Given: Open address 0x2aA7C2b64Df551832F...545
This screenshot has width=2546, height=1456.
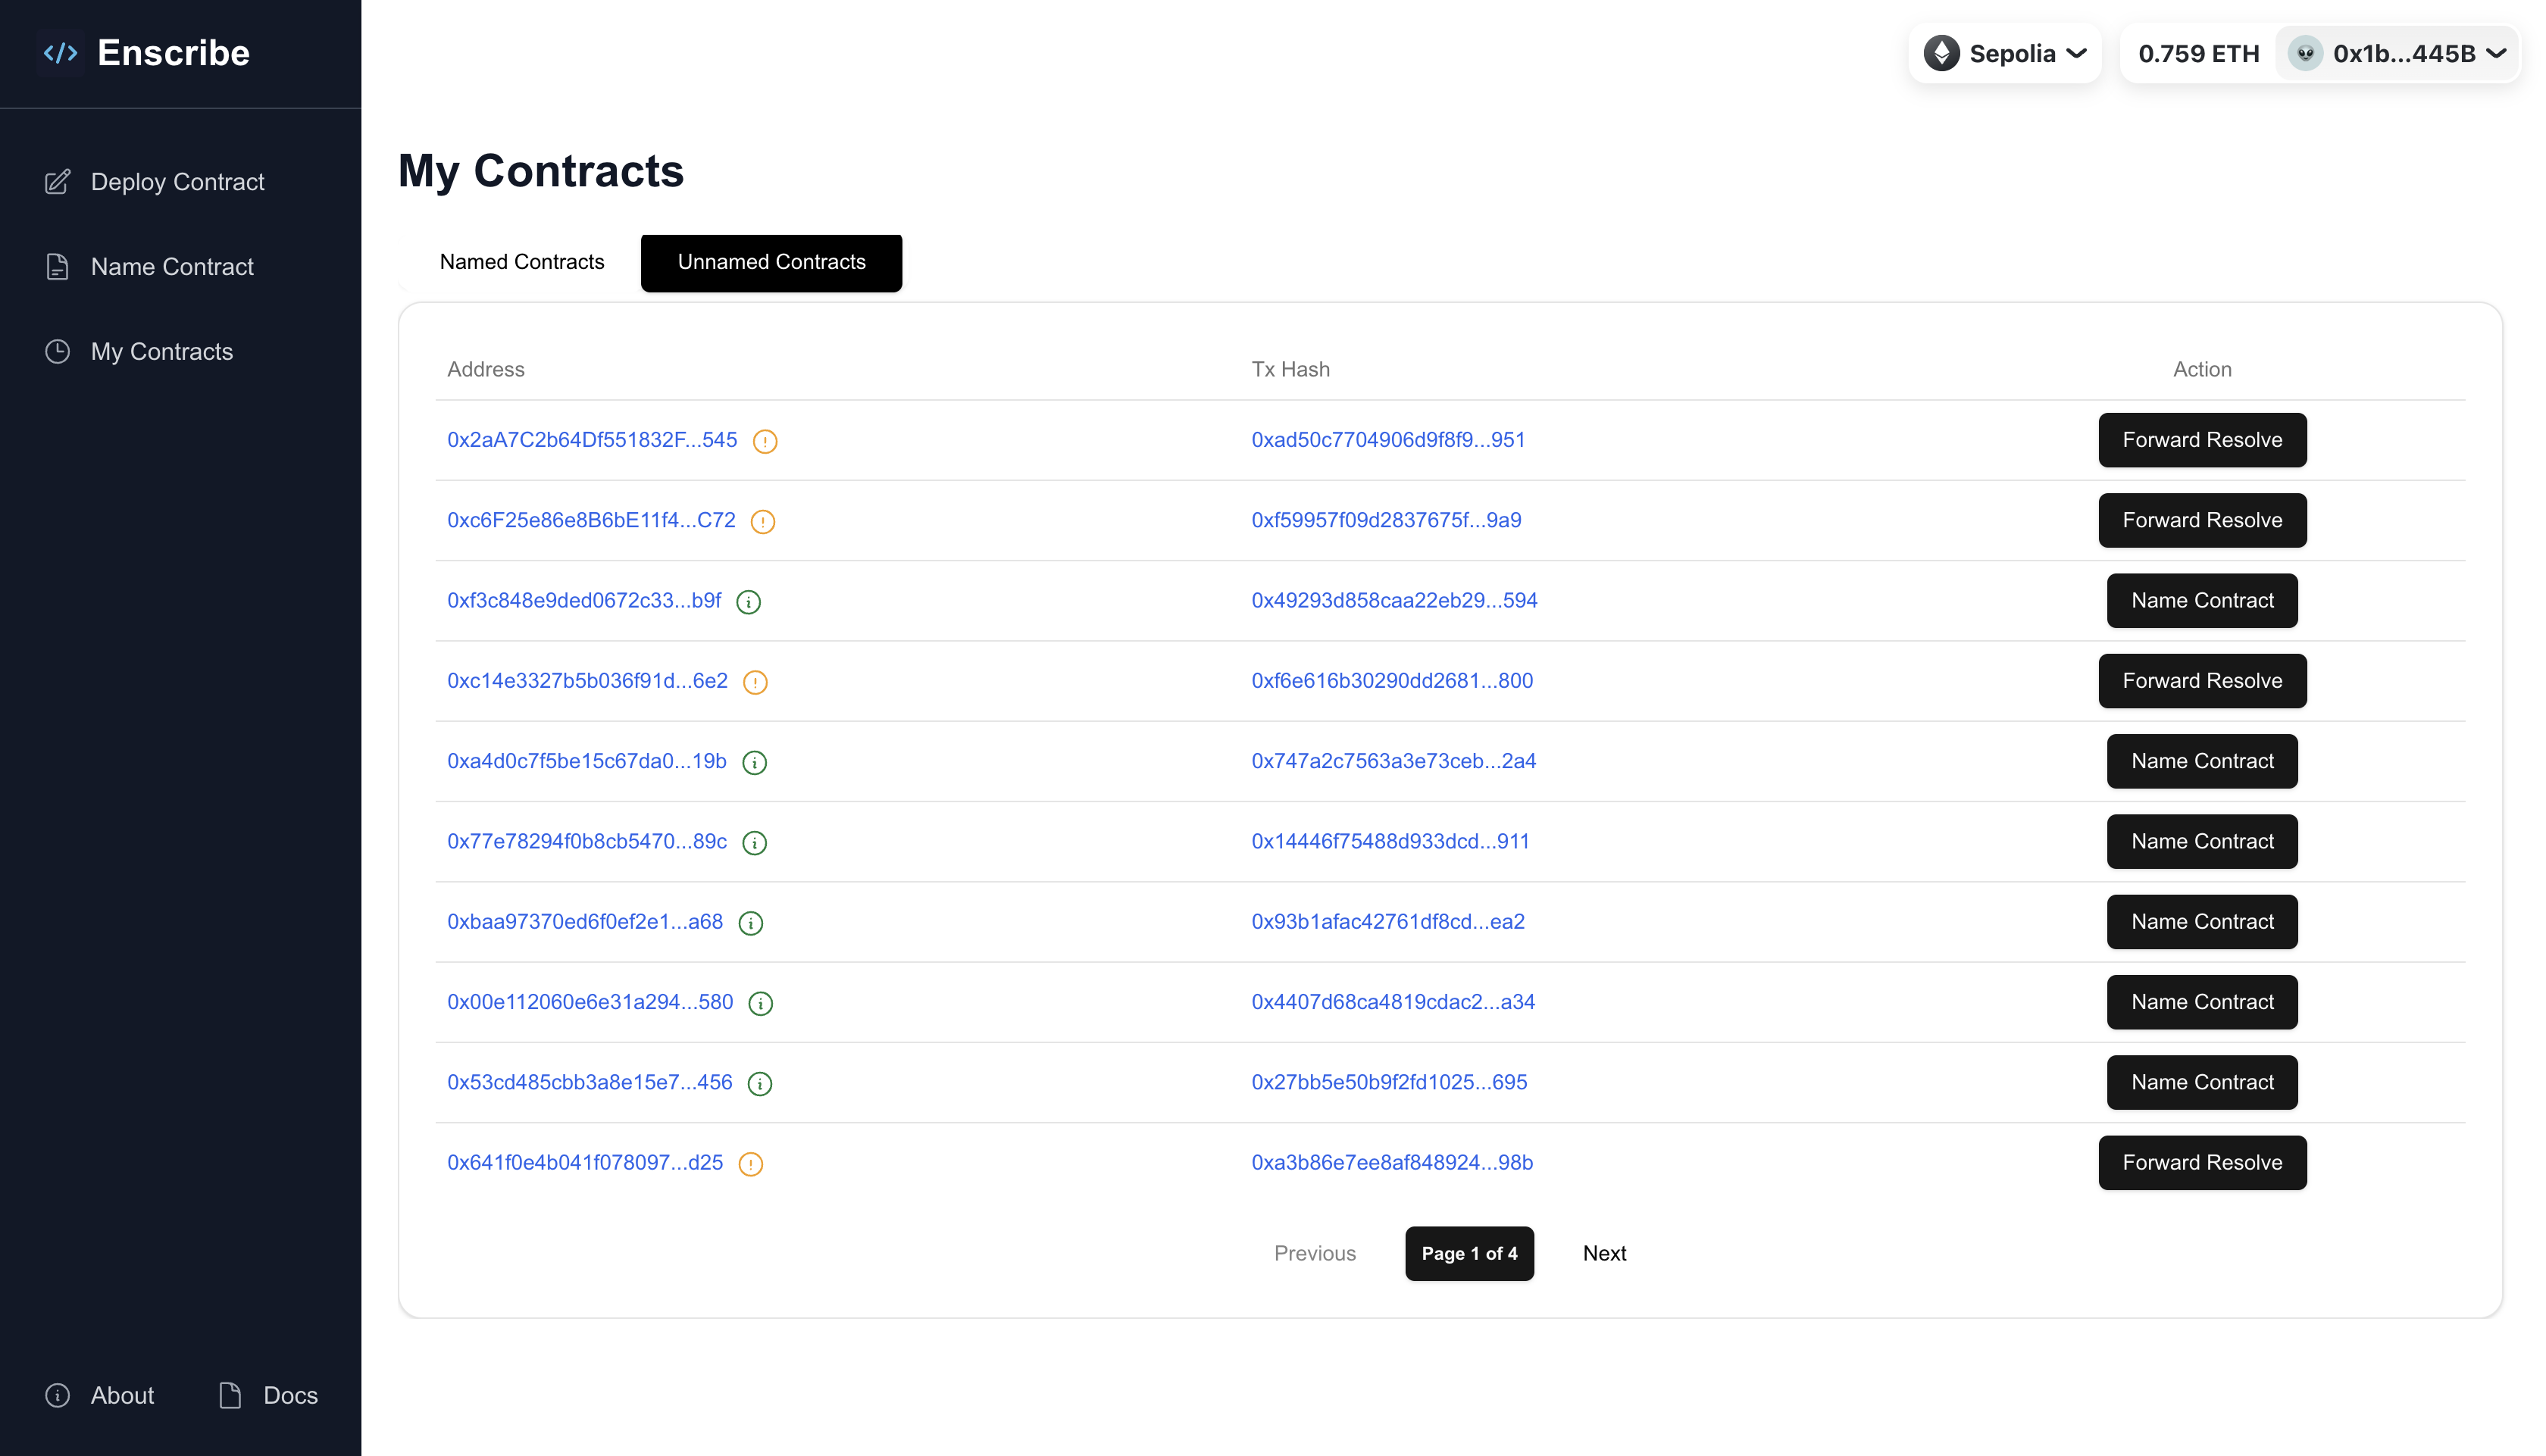Looking at the screenshot, I should pyautogui.click(x=592, y=440).
